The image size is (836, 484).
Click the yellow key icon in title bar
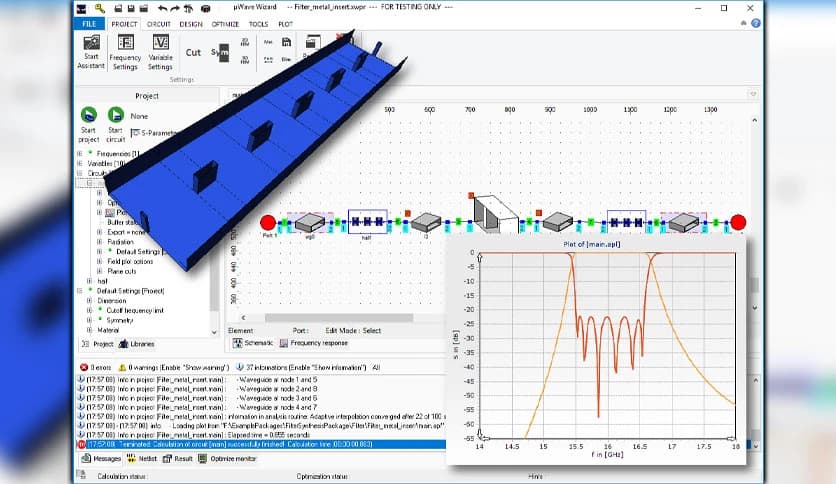(100, 8)
